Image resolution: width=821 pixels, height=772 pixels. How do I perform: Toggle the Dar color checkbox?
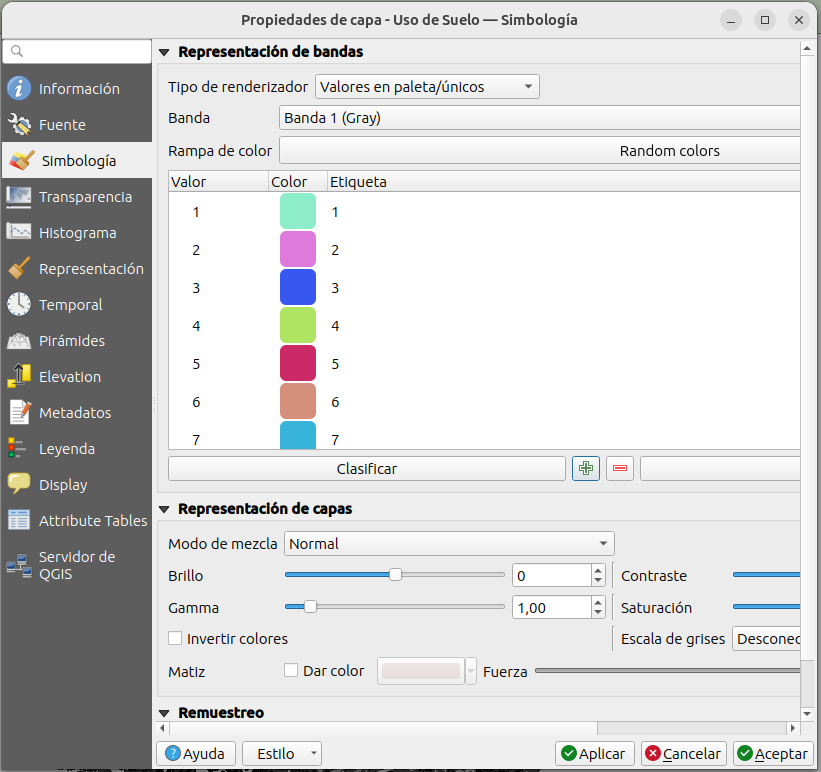click(x=291, y=671)
